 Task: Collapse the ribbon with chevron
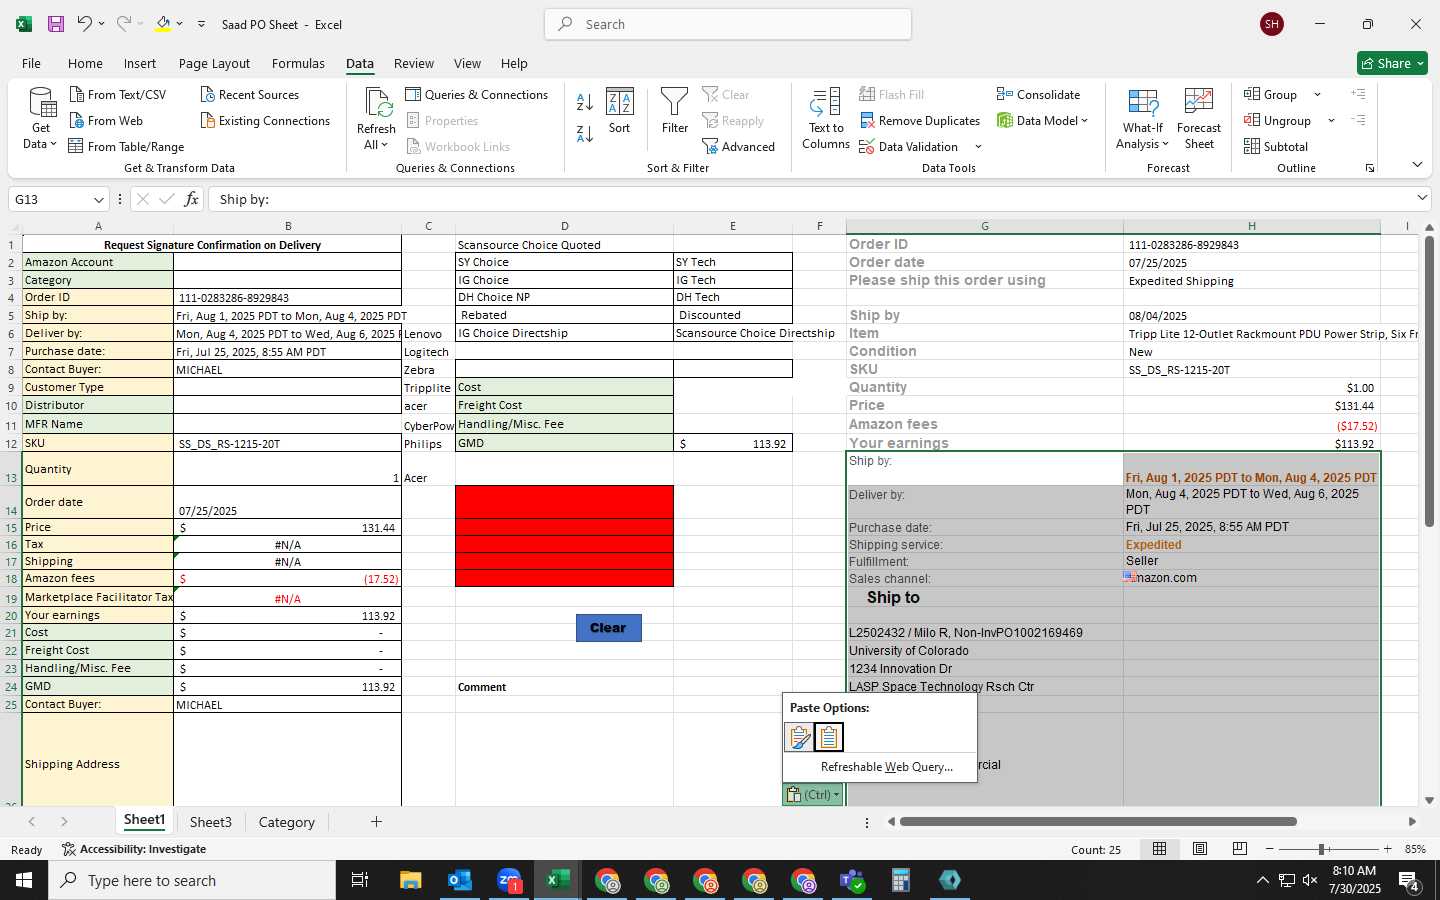[1417, 164]
